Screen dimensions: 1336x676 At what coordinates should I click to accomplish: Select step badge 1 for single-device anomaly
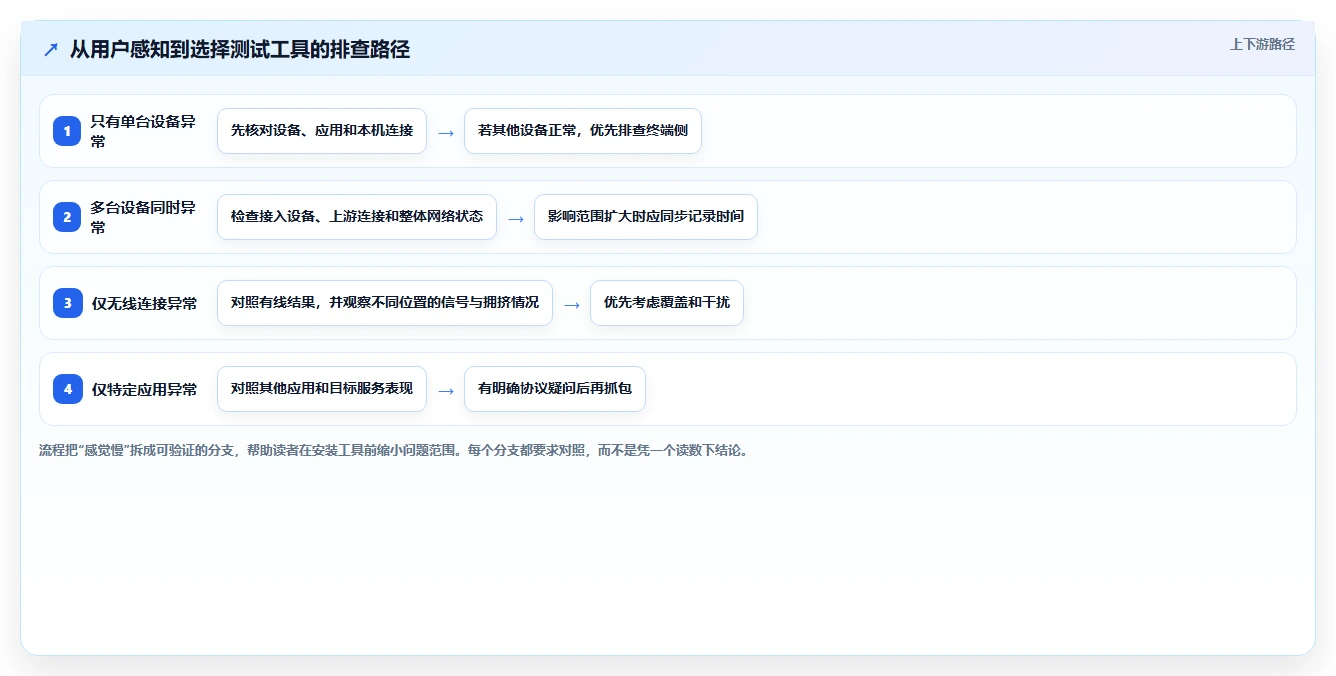click(x=68, y=131)
